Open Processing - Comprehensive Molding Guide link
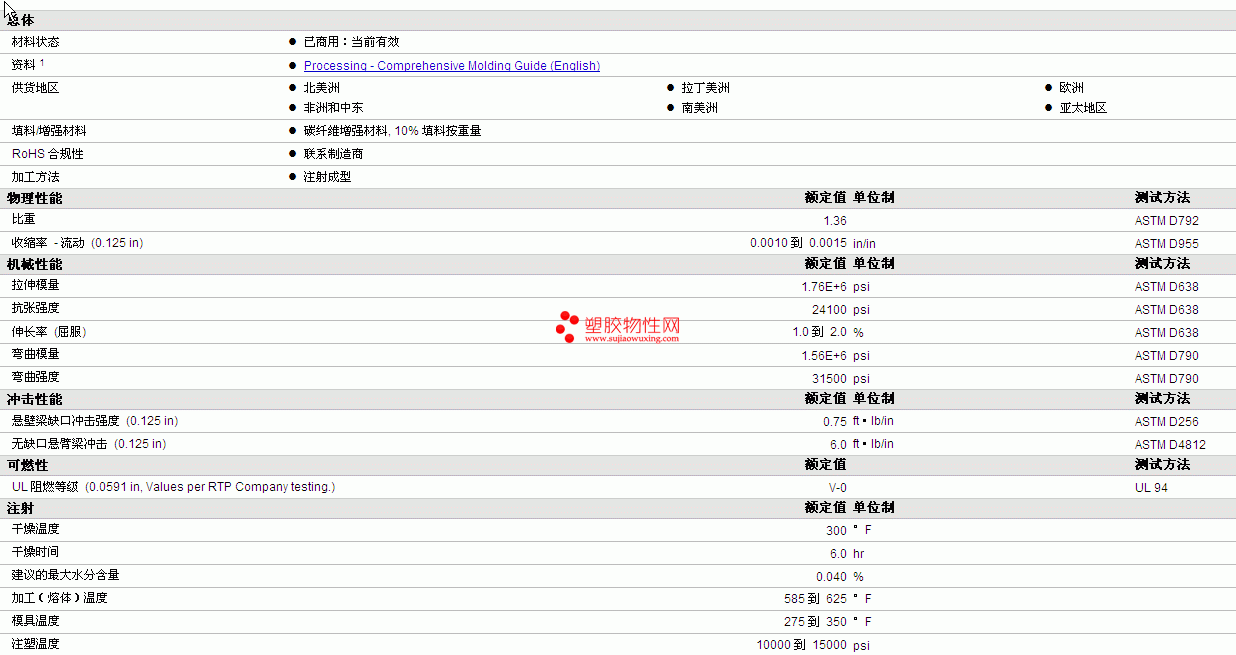This screenshot has width=1236, height=655. [x=452, y=66]
